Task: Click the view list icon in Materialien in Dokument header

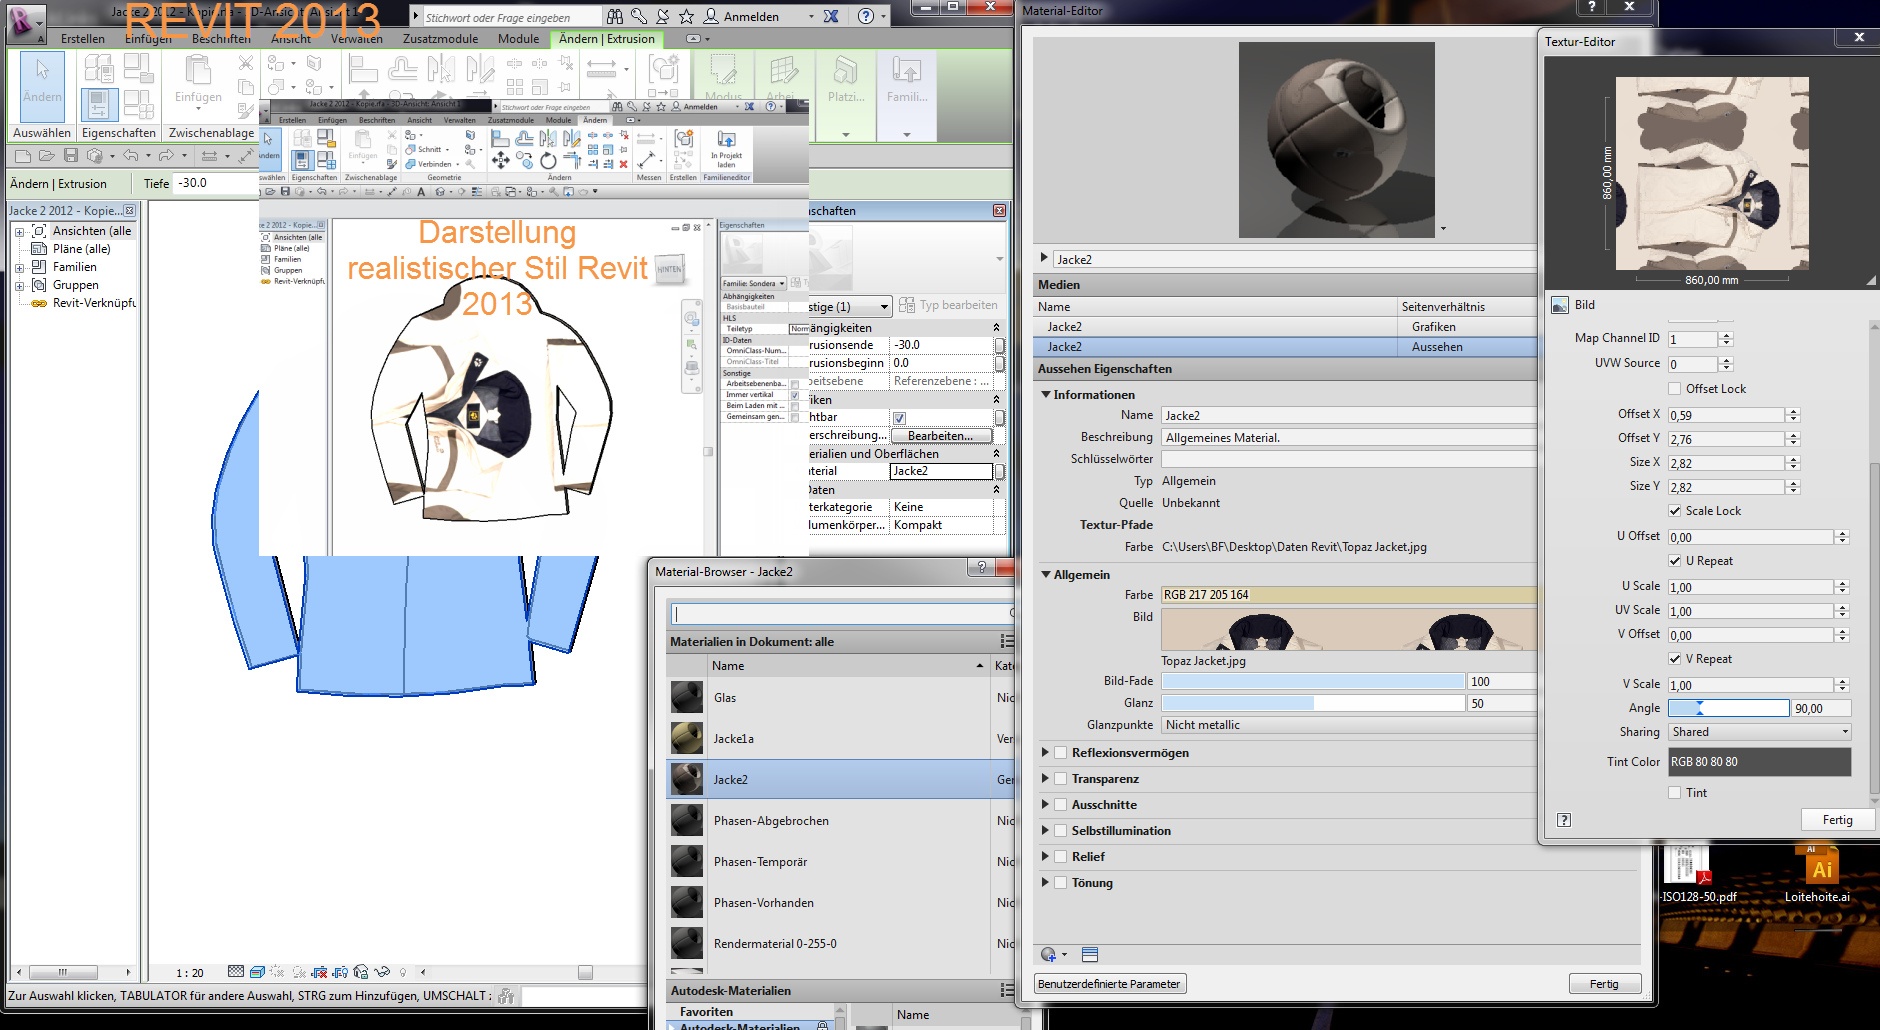Action: pos(1007,641)
